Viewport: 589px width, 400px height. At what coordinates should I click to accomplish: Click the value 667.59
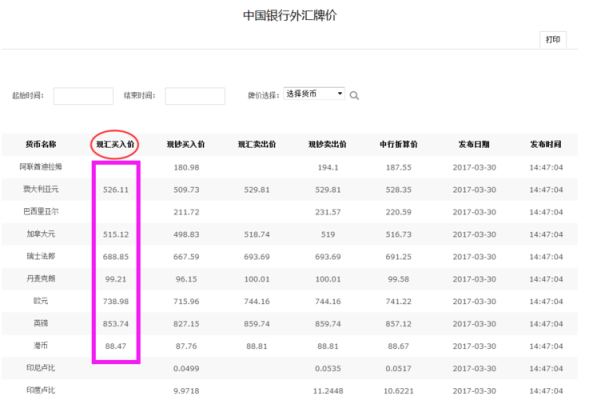point(186,257)
